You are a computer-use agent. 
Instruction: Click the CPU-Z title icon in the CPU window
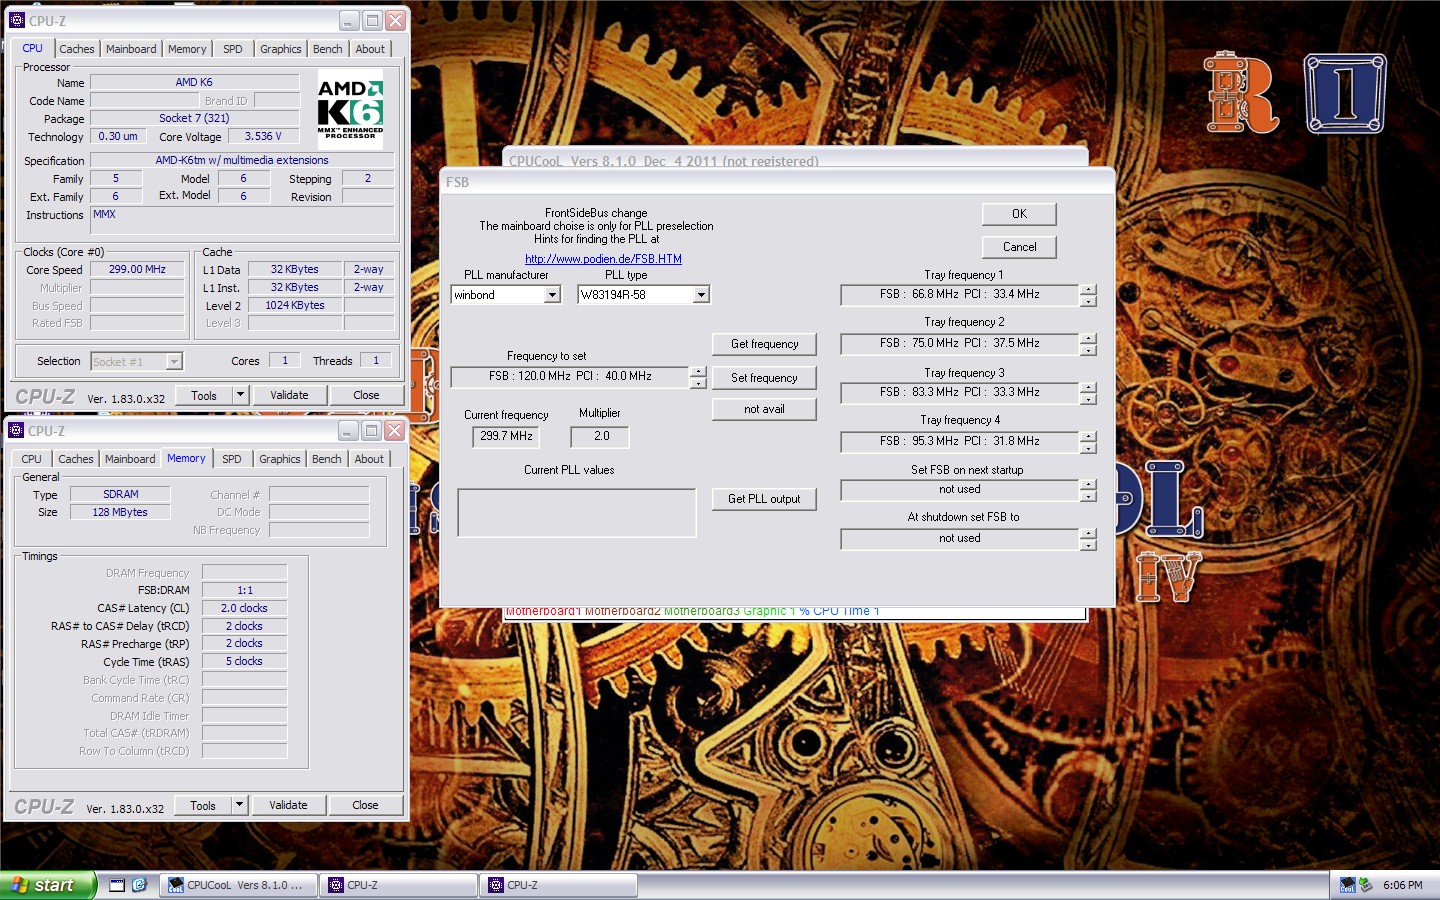point(17,20)
